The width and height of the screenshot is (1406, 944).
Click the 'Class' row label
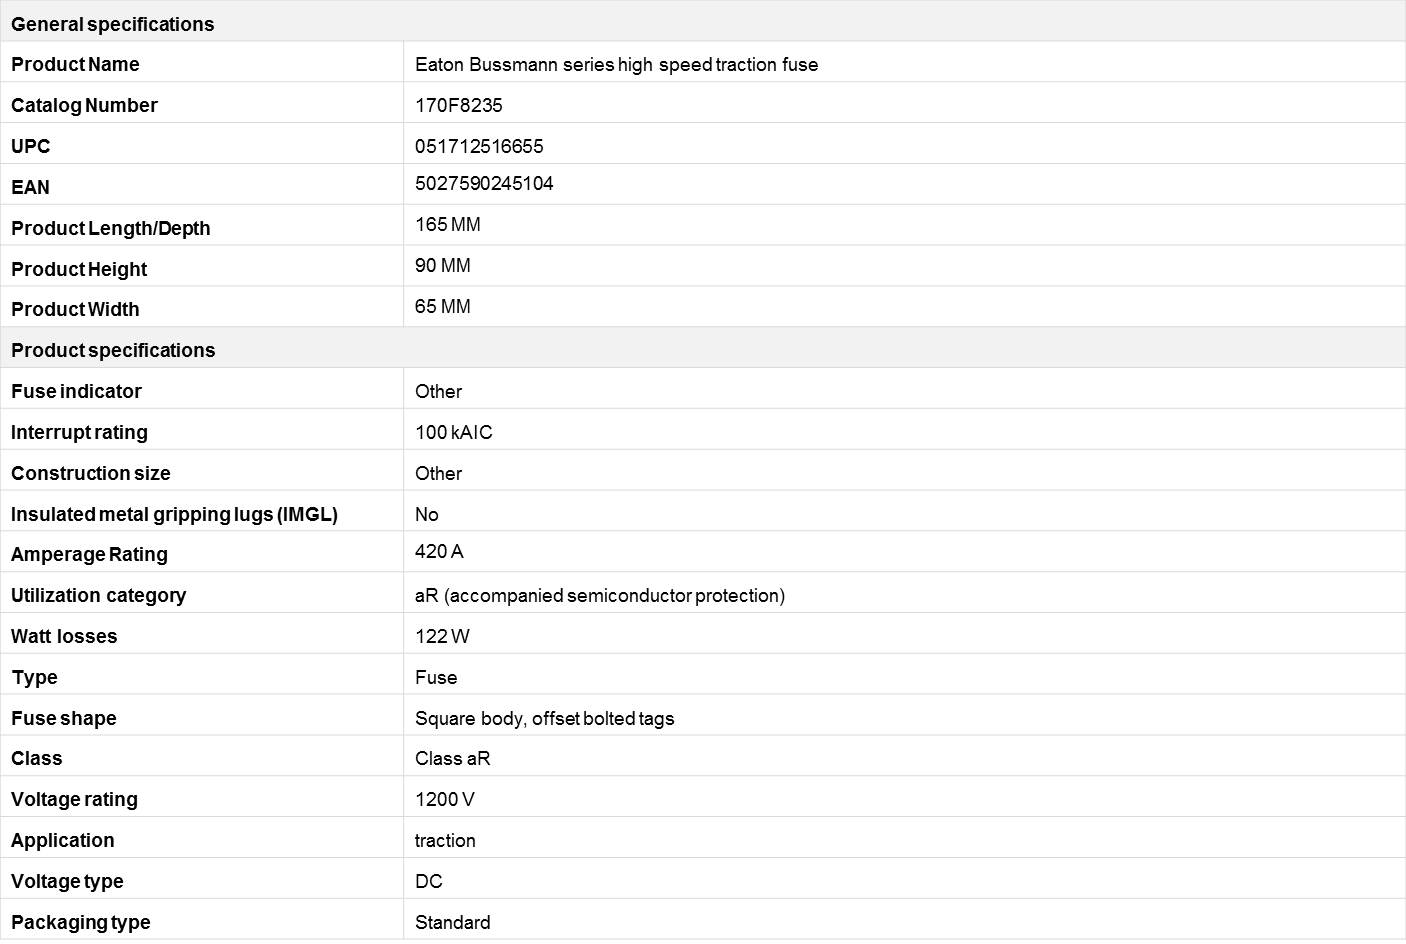36,758
